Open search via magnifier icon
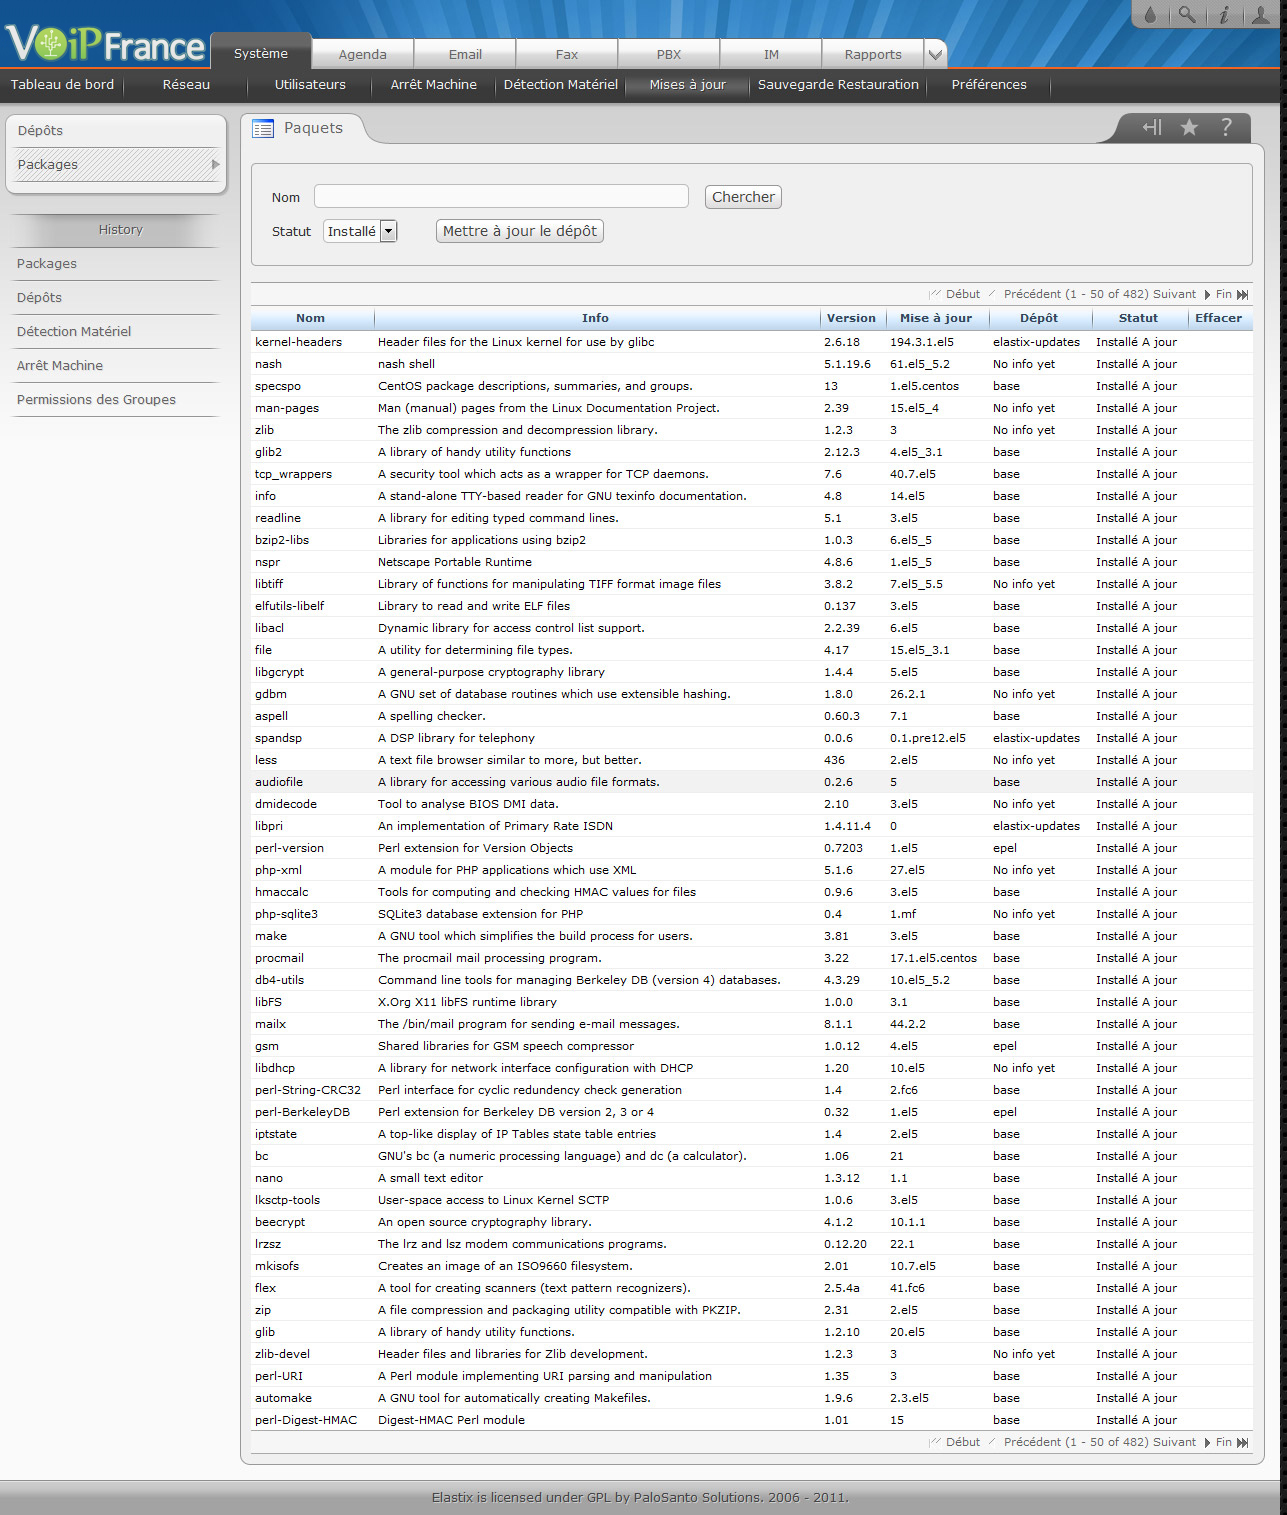 click(x=1186, y=15)
